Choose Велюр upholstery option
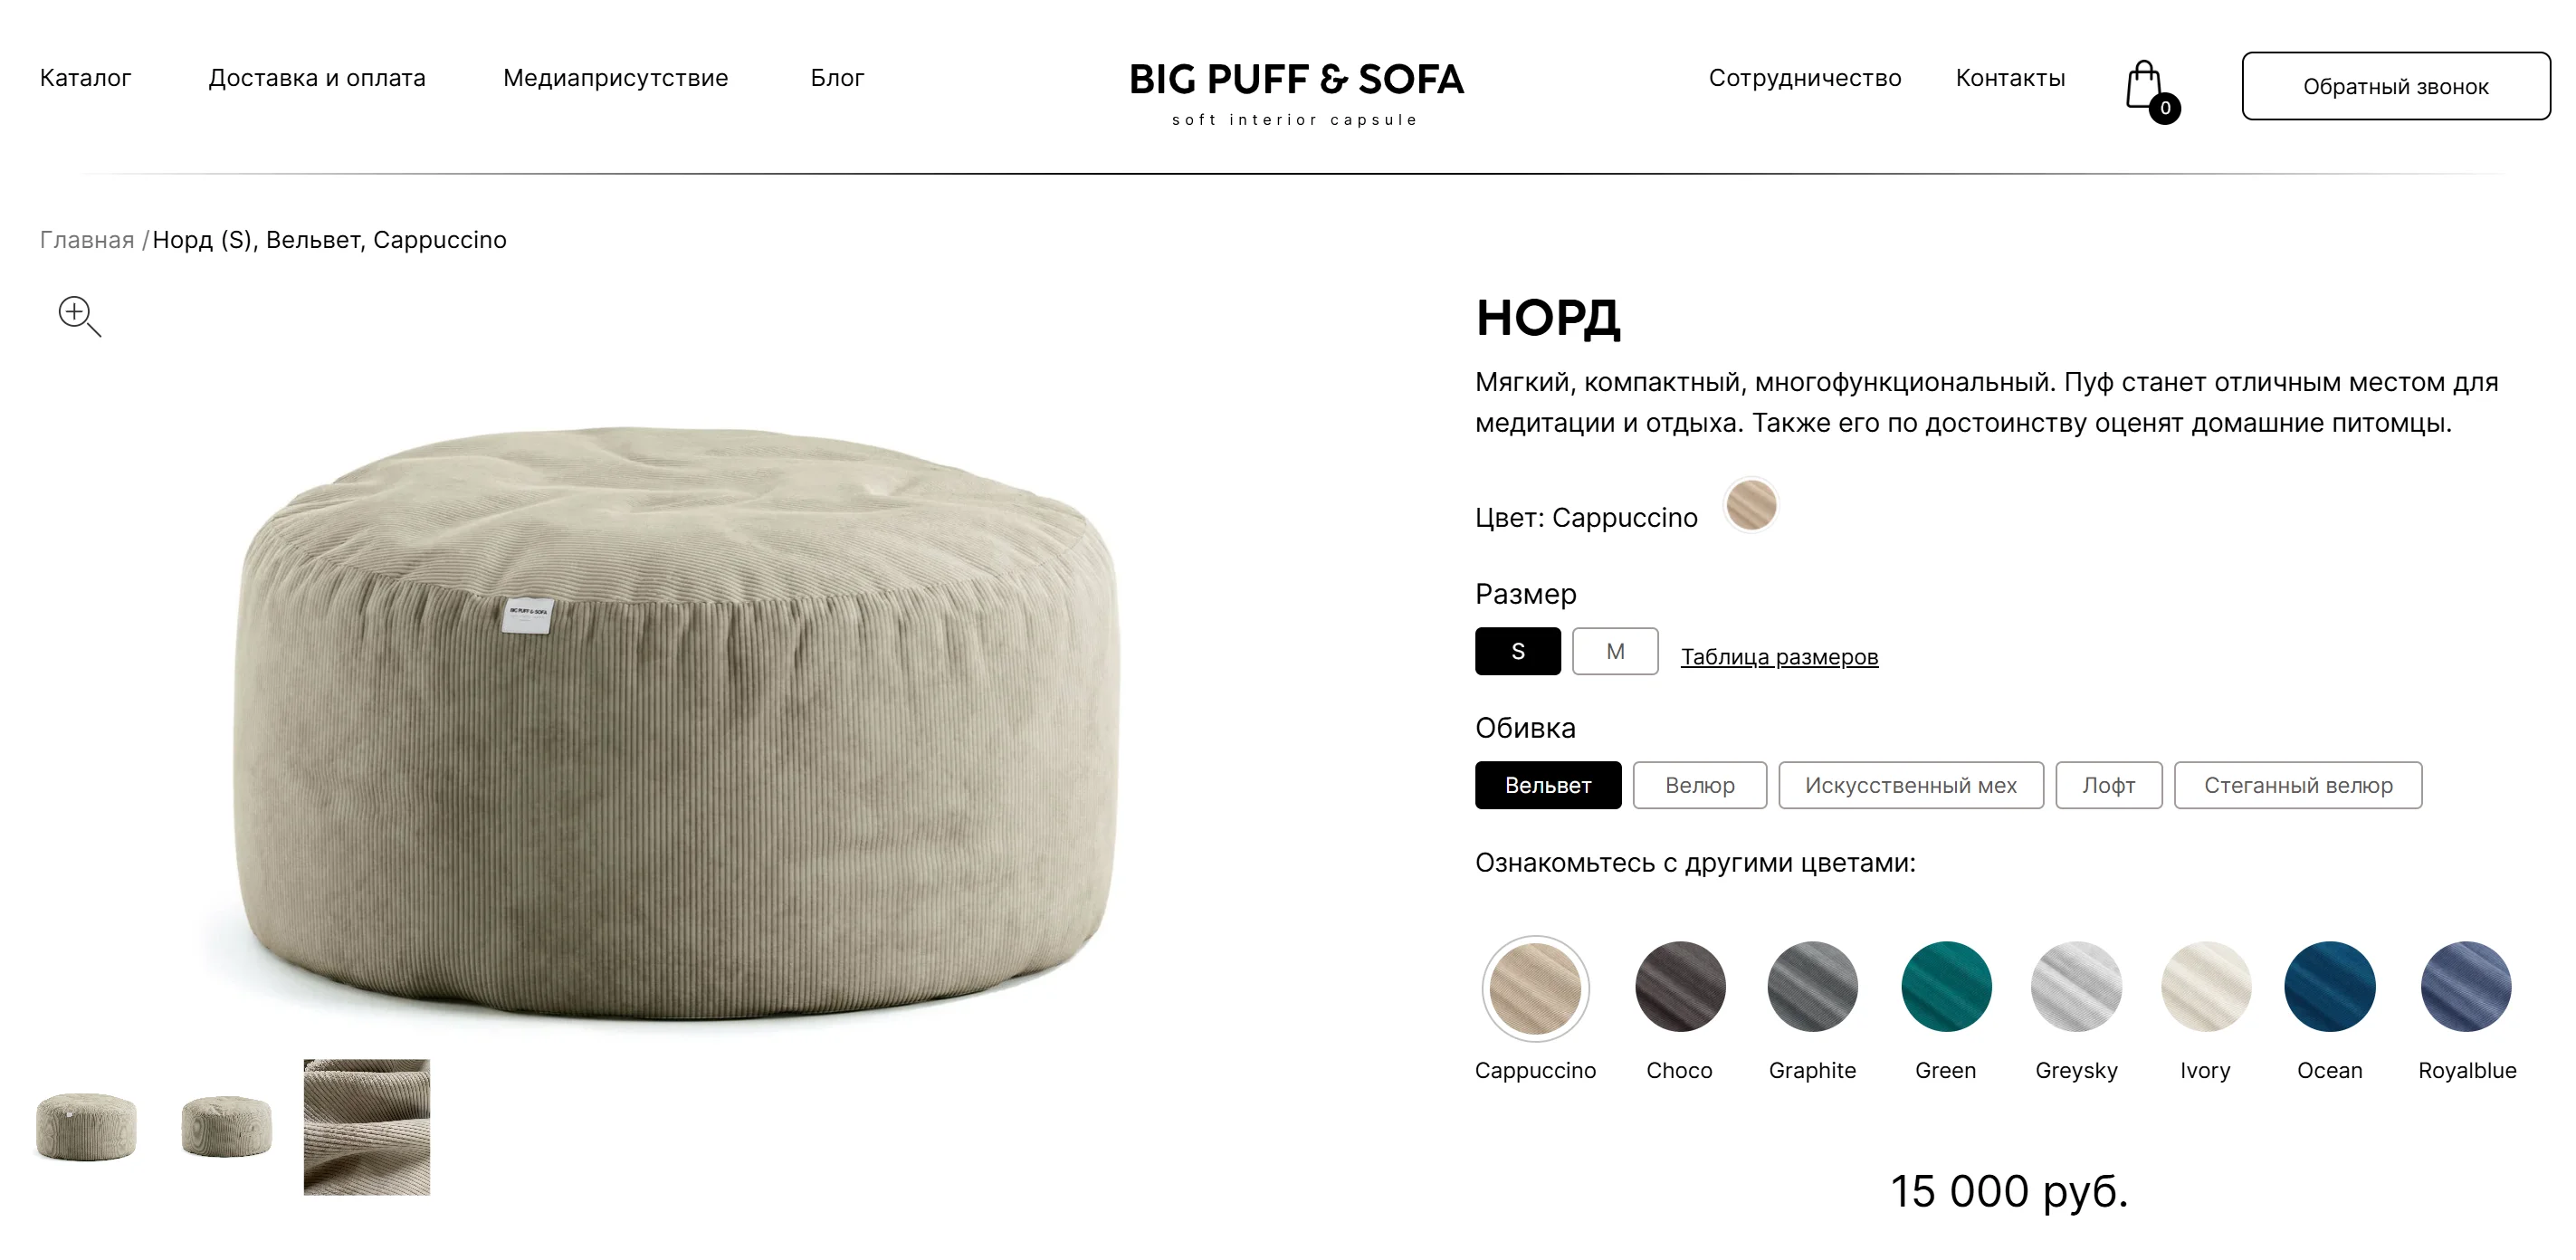This screenshot has width=2576, height=1260. (x=1699, y=785)
